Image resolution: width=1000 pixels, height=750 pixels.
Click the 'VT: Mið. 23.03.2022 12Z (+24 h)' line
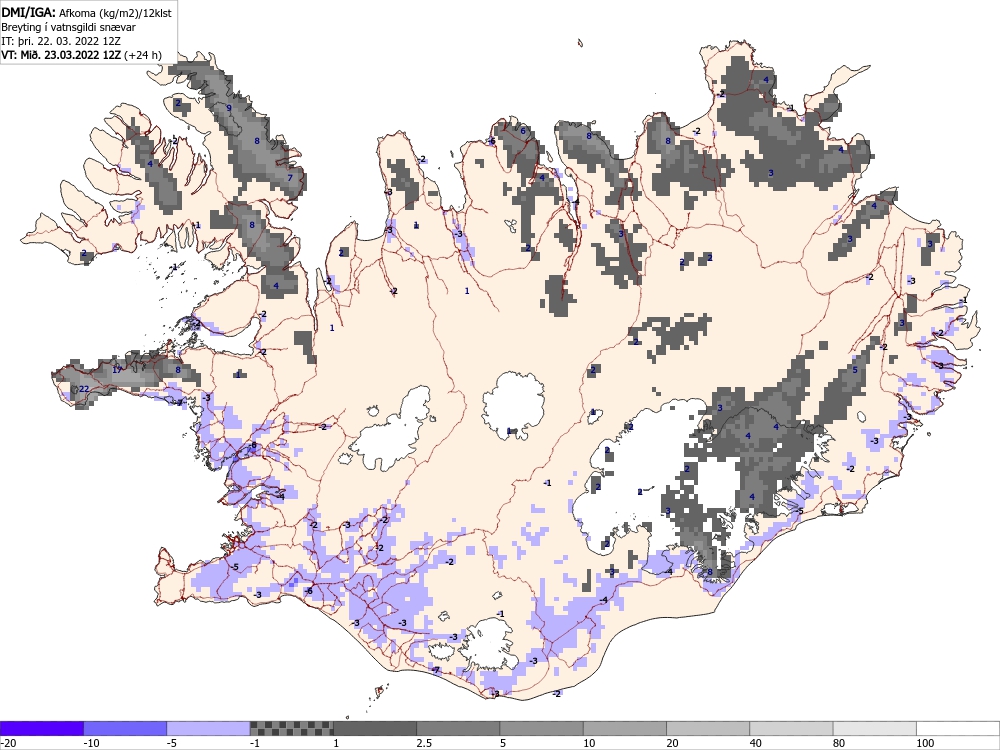point(81,55)
